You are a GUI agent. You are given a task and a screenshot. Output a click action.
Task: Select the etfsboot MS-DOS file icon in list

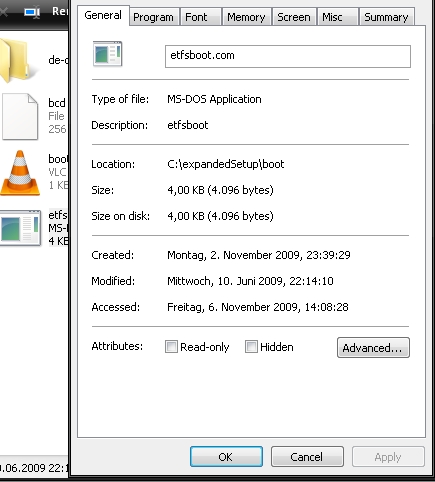(21, 228)
